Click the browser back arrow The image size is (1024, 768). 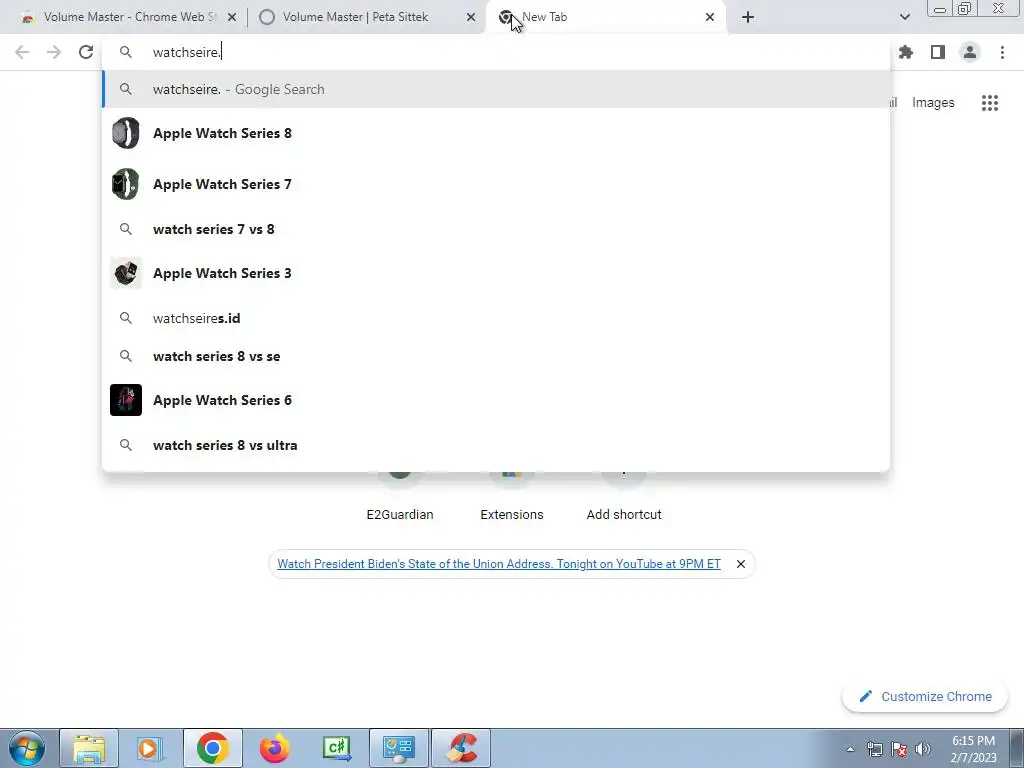tap(22, 52)
